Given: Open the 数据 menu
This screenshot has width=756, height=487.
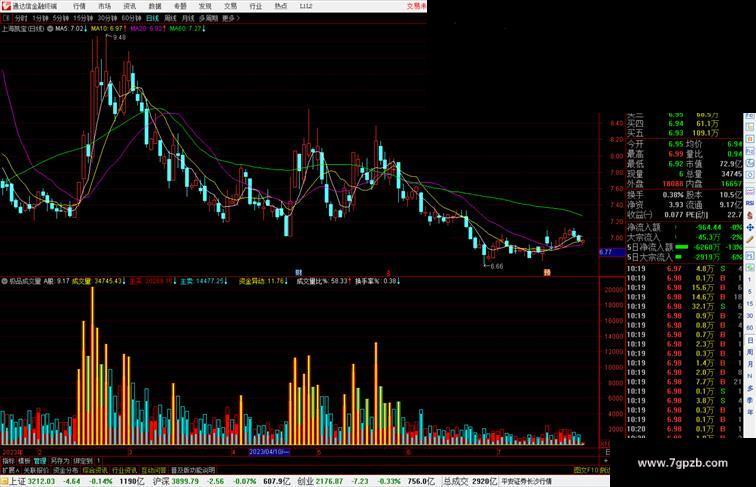Looking at the screenshot, I should pyautogui.click(x=155, y=6).
